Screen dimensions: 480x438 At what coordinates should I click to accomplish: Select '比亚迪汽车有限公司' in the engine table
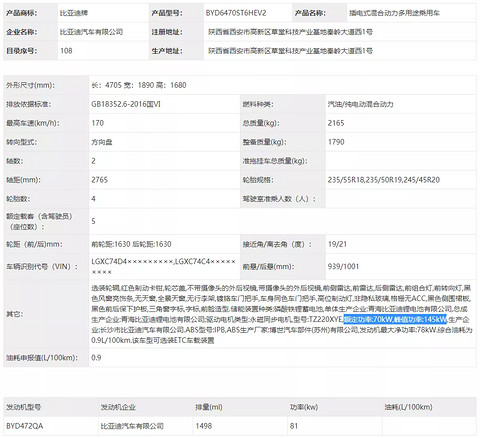coord(132,426)
